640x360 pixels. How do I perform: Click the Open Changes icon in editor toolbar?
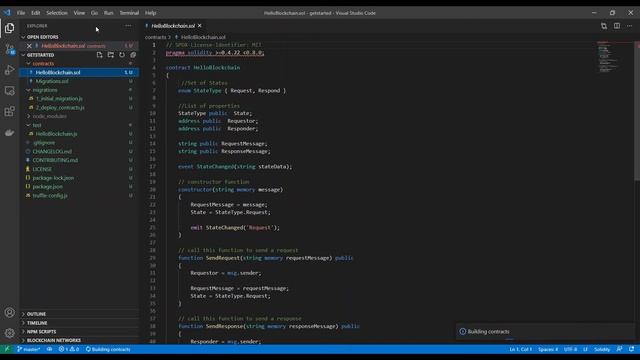click(x=604, y=26)
